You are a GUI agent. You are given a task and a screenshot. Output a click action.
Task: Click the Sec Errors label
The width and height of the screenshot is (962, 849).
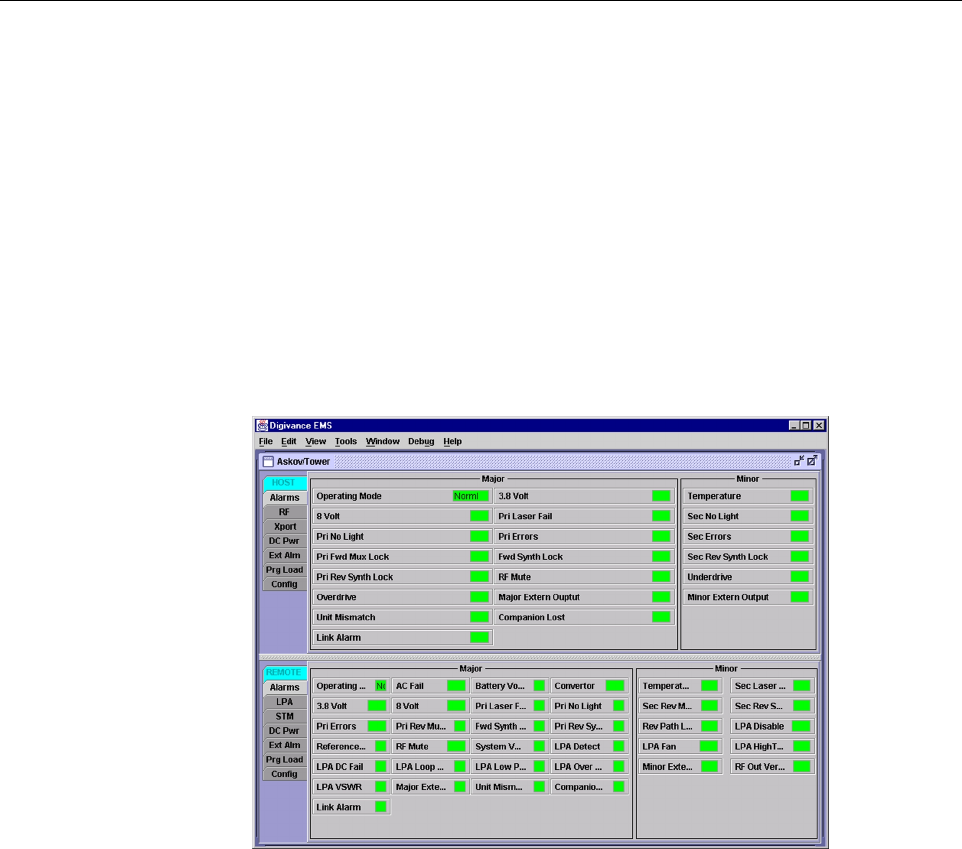[709, 536]
